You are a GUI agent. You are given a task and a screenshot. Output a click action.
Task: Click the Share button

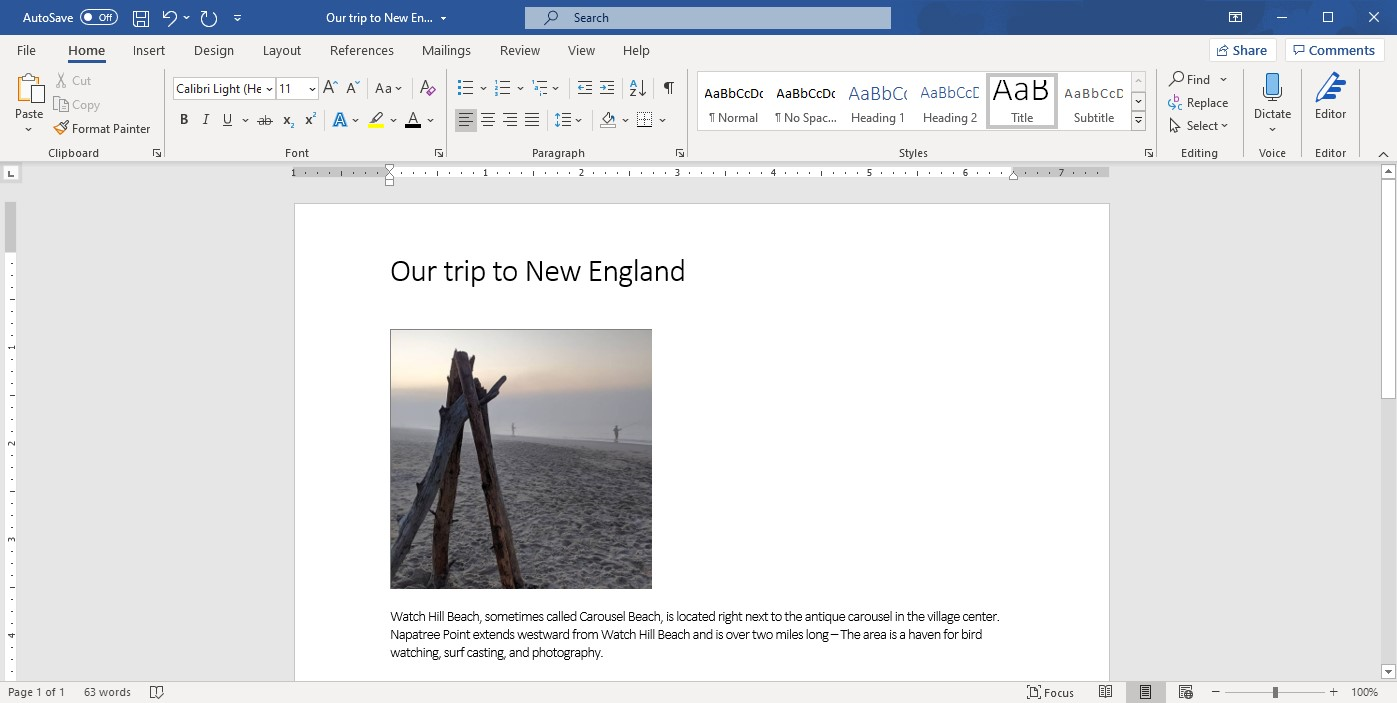coord(1242,50)
